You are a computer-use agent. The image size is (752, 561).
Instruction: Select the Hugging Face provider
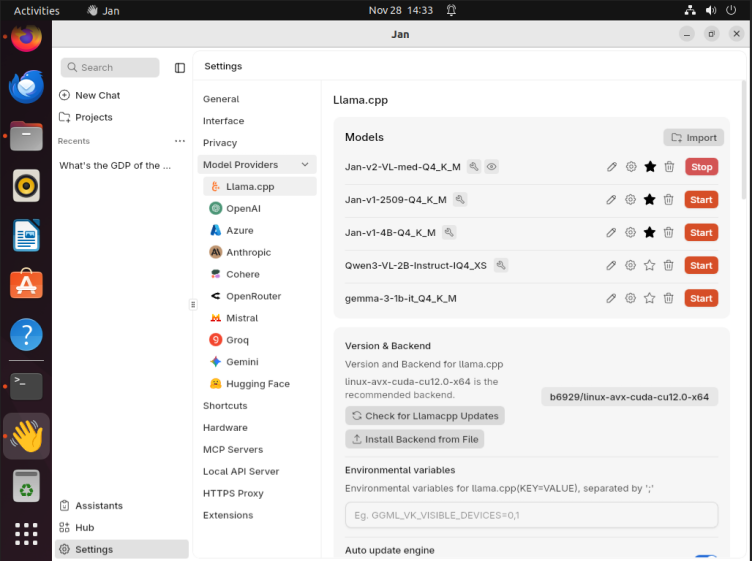tap(258, 384)
